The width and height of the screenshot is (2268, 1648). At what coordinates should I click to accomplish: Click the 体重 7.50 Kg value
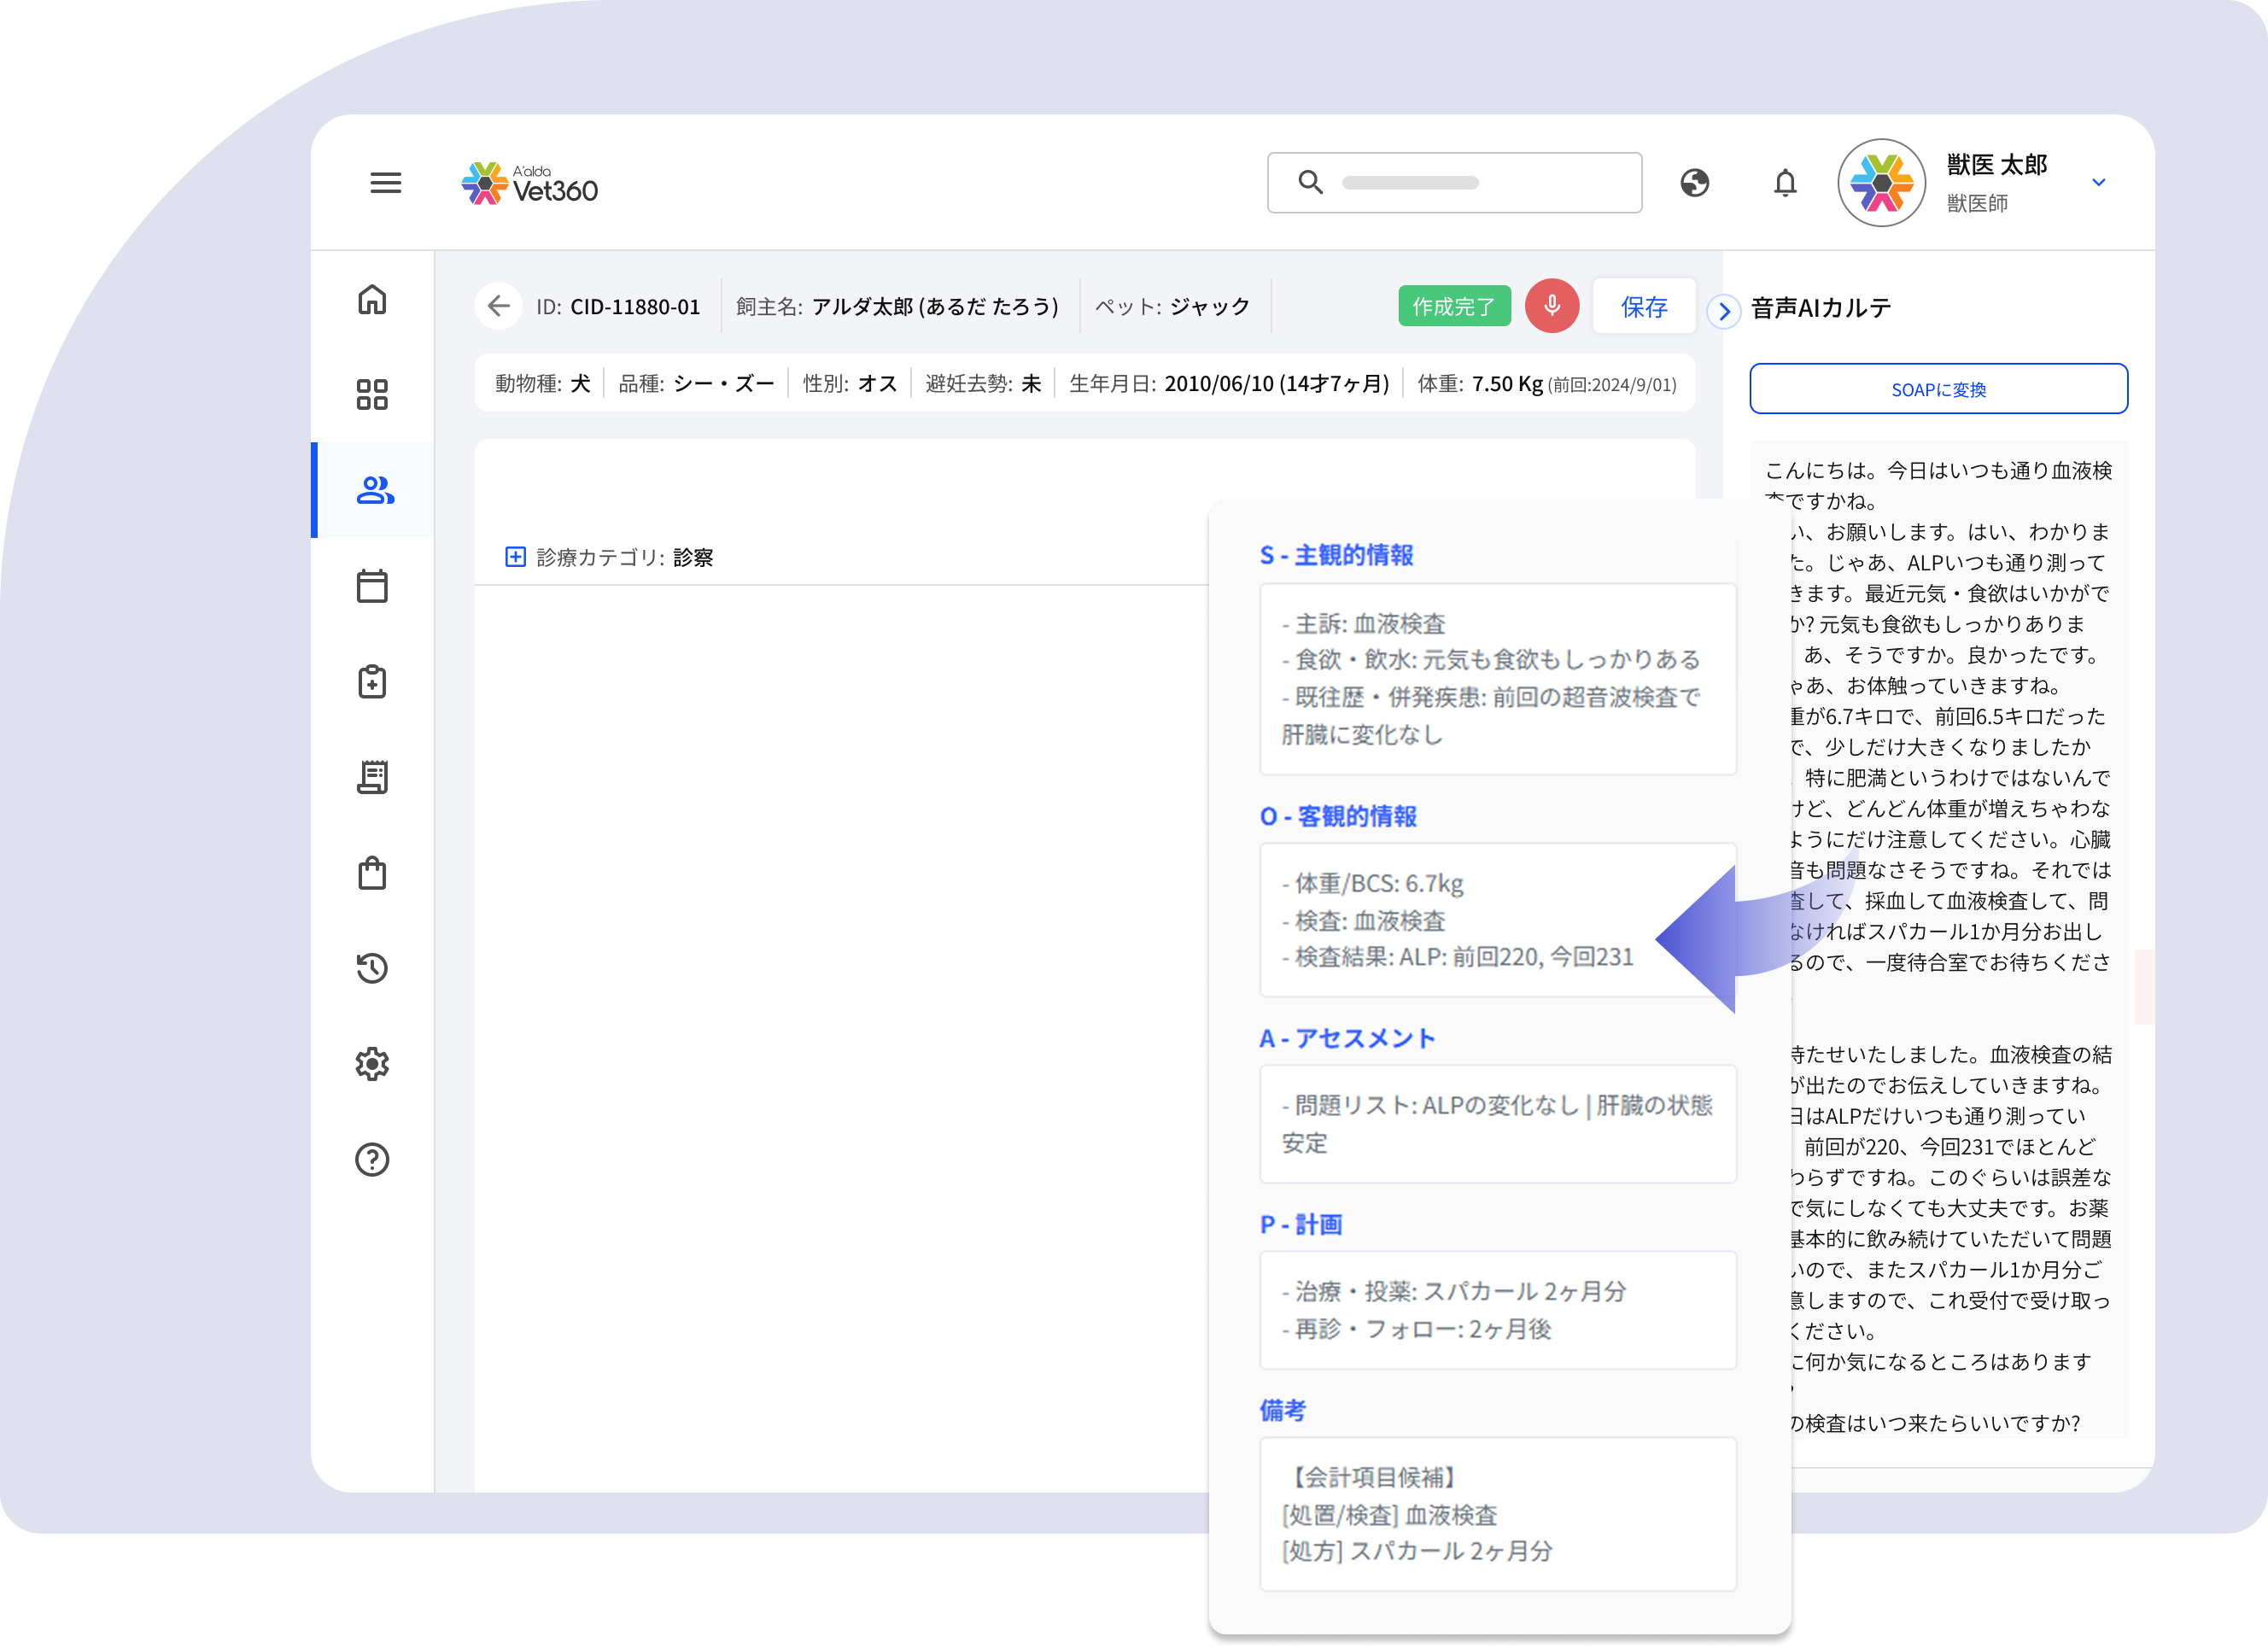tap(1507, 384)
